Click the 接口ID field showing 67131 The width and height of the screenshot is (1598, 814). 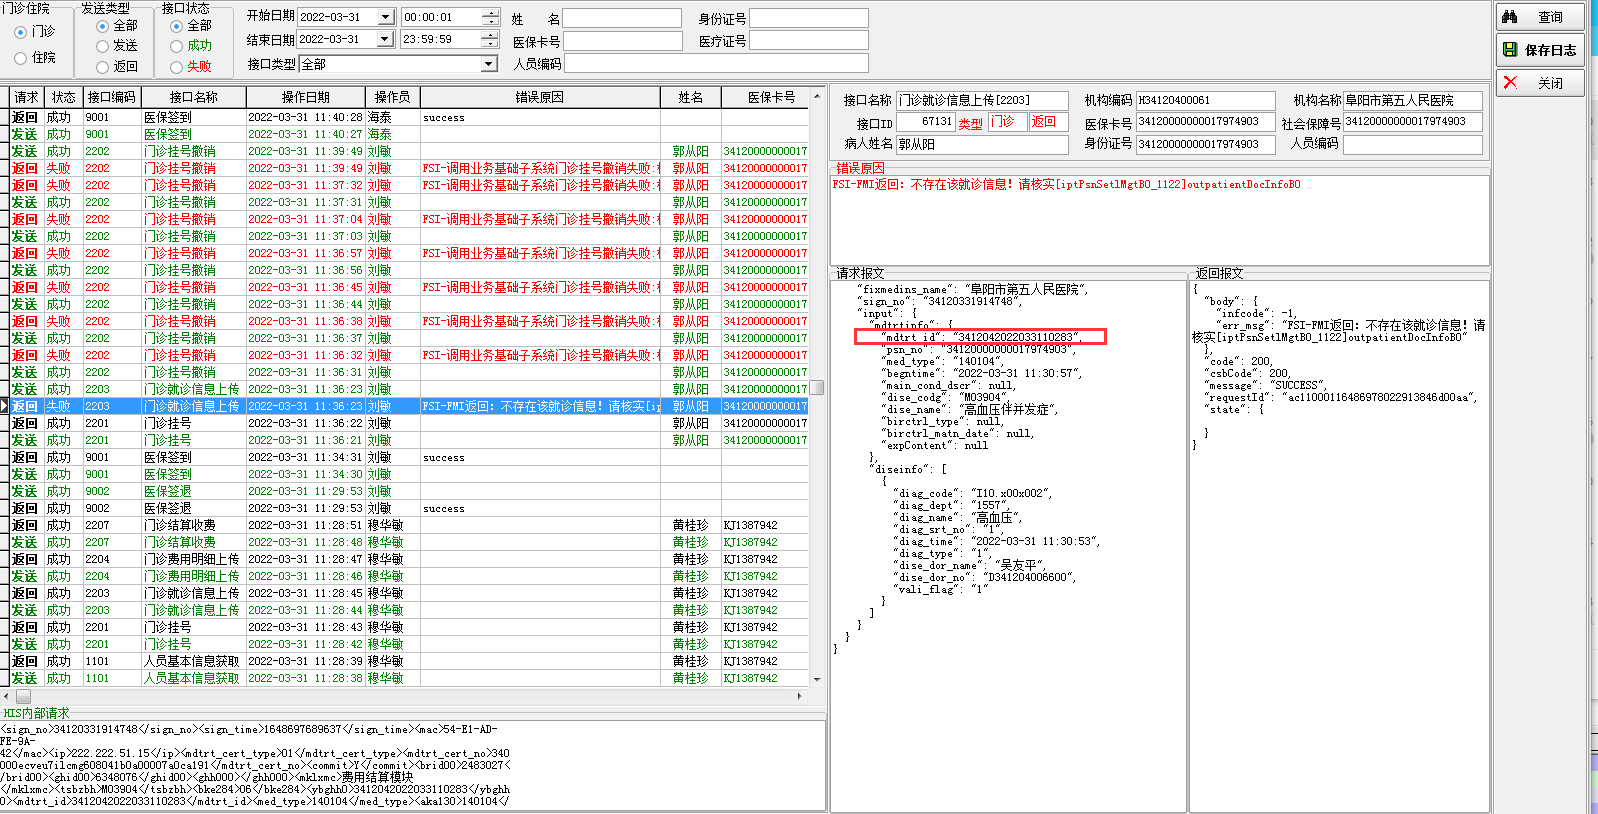point(925,122)
